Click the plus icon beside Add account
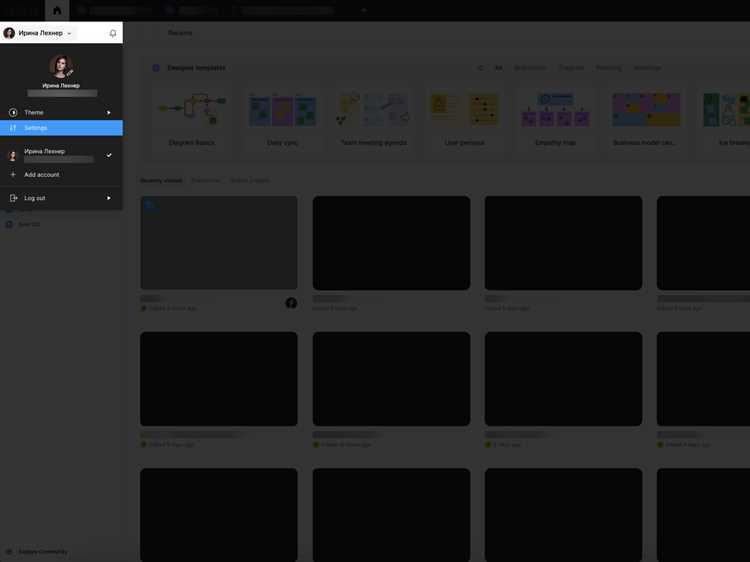The image size is (750, 562). (13, 175)
